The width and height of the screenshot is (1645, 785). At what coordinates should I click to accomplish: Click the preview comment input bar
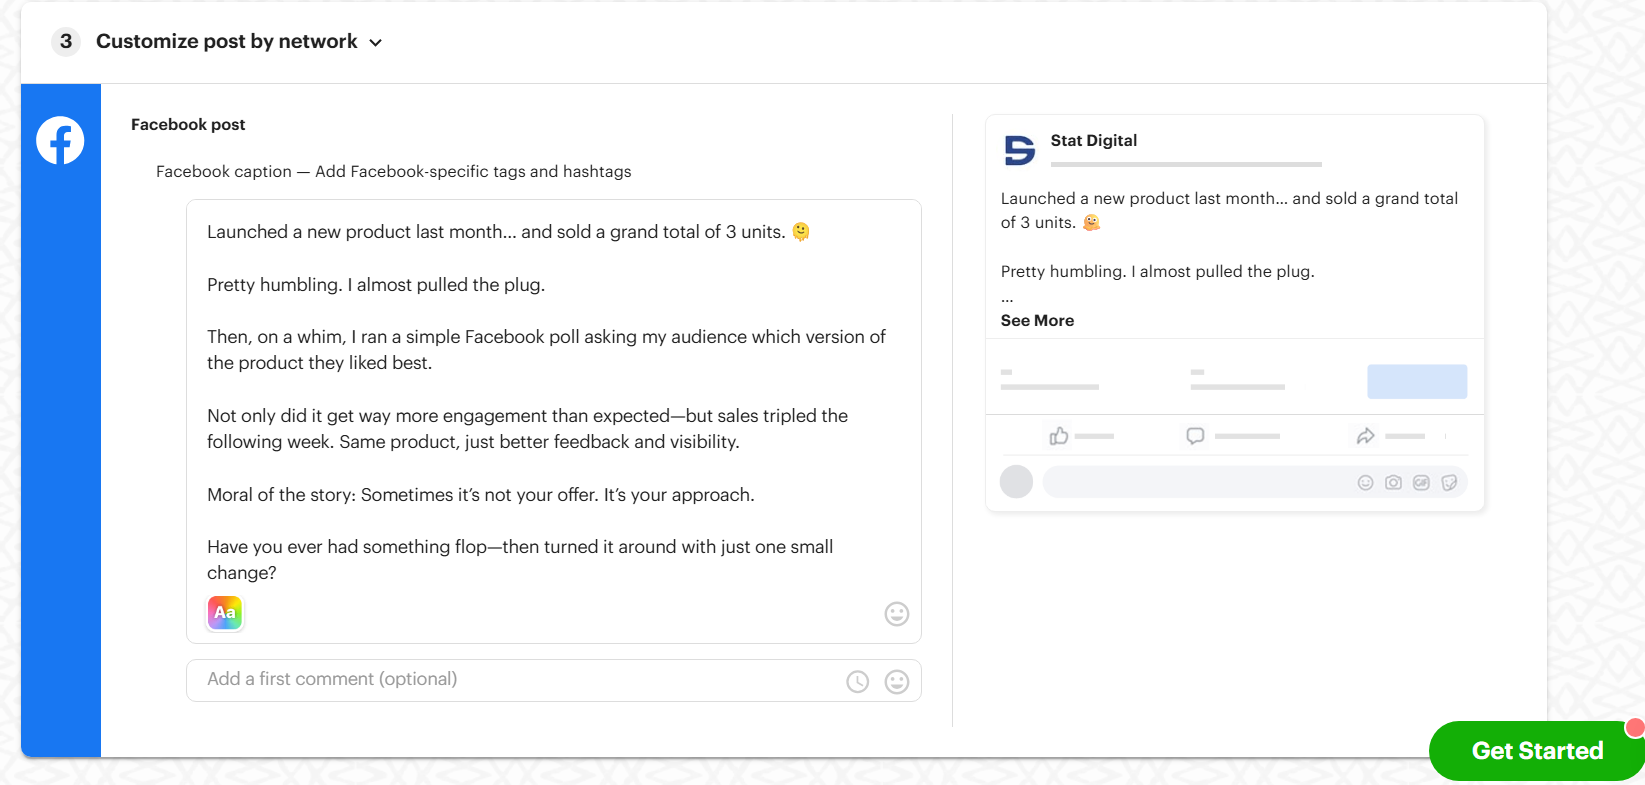1255,482
